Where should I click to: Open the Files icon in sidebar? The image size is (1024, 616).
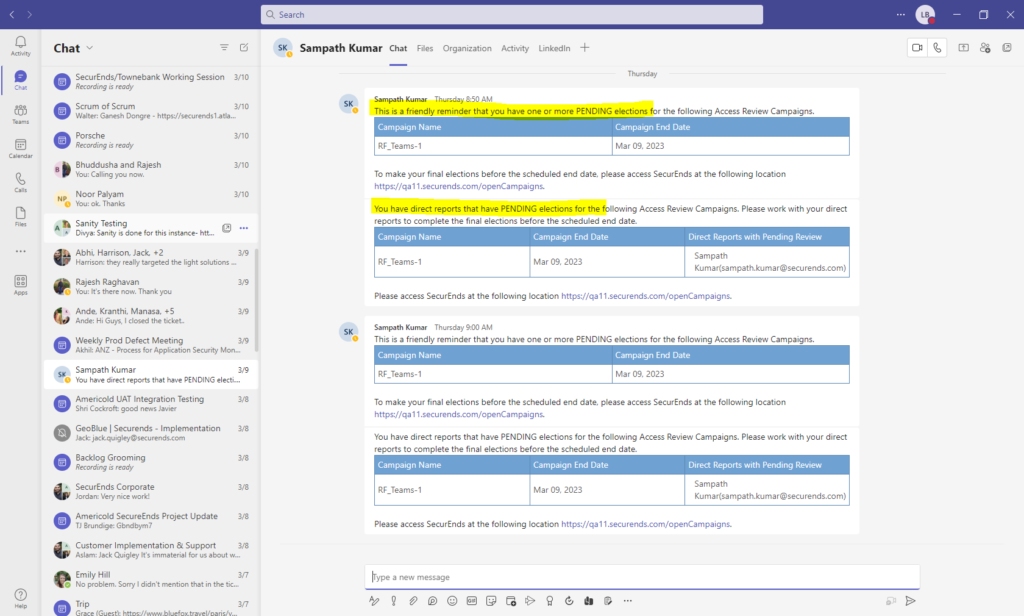point(20,216)
